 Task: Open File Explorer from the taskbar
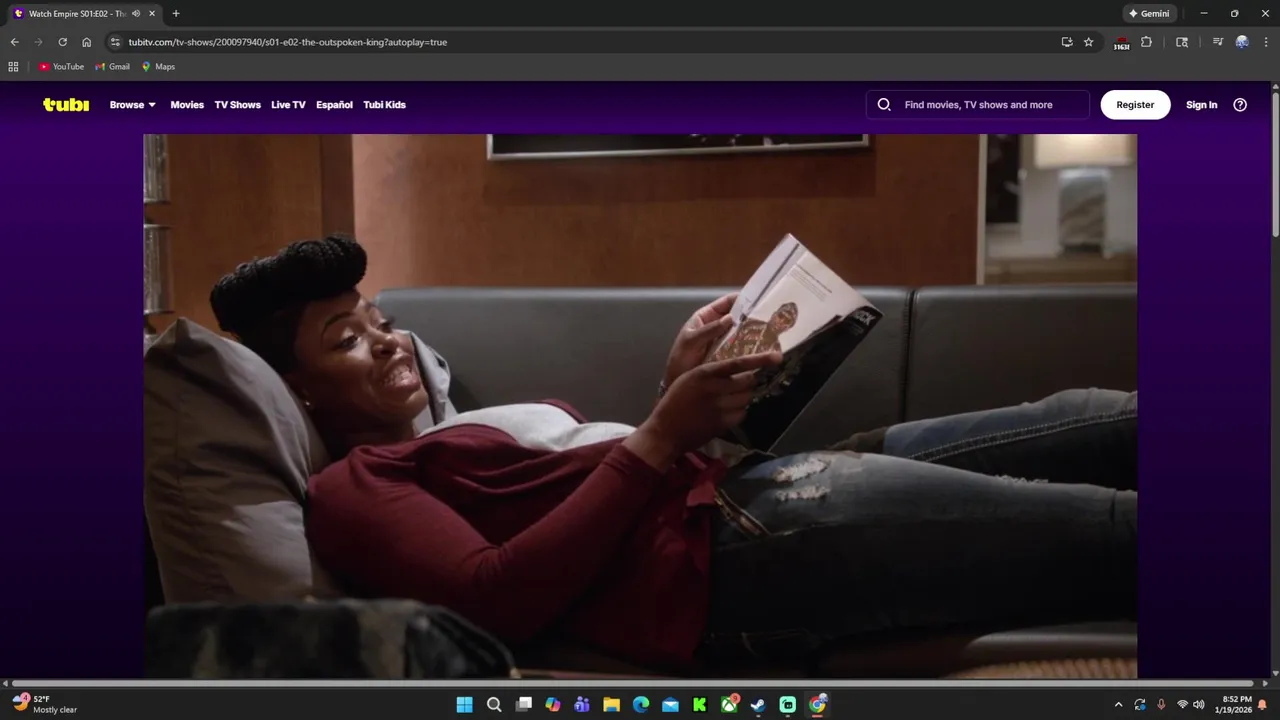click(611, 705)
